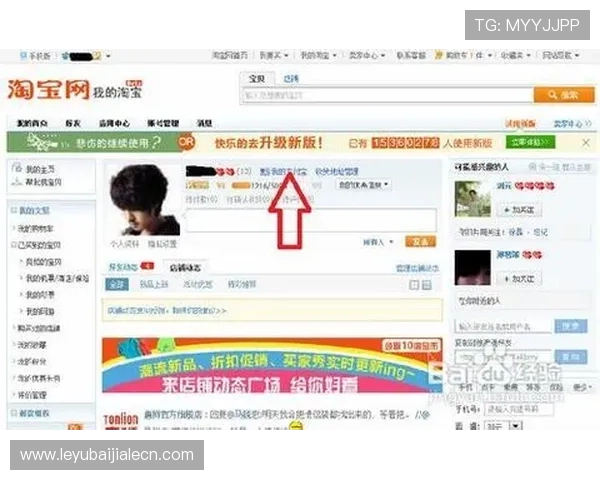Select the 宝贝 search tab
The width and height of the screenshot is (600, 480).
pyautogui.click(x=257, y=79)
